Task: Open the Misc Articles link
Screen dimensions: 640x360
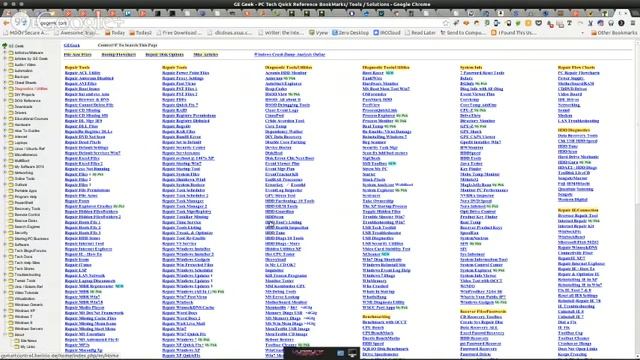Action: tap(206, 54)
